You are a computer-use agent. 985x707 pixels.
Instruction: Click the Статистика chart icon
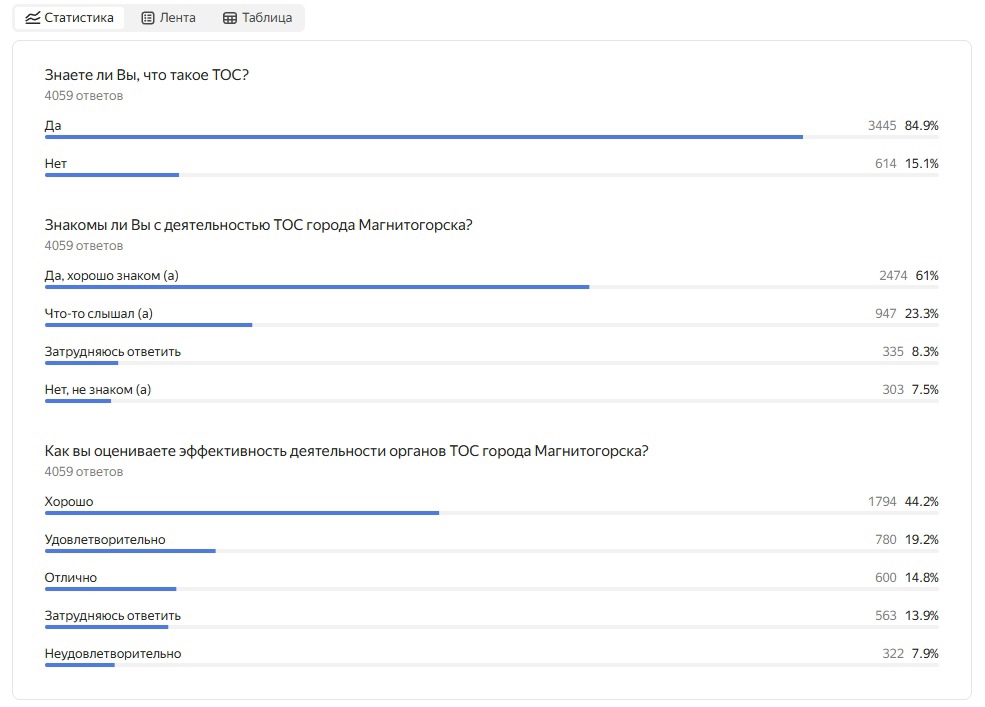pyautogui.click(x=32, y=18)
